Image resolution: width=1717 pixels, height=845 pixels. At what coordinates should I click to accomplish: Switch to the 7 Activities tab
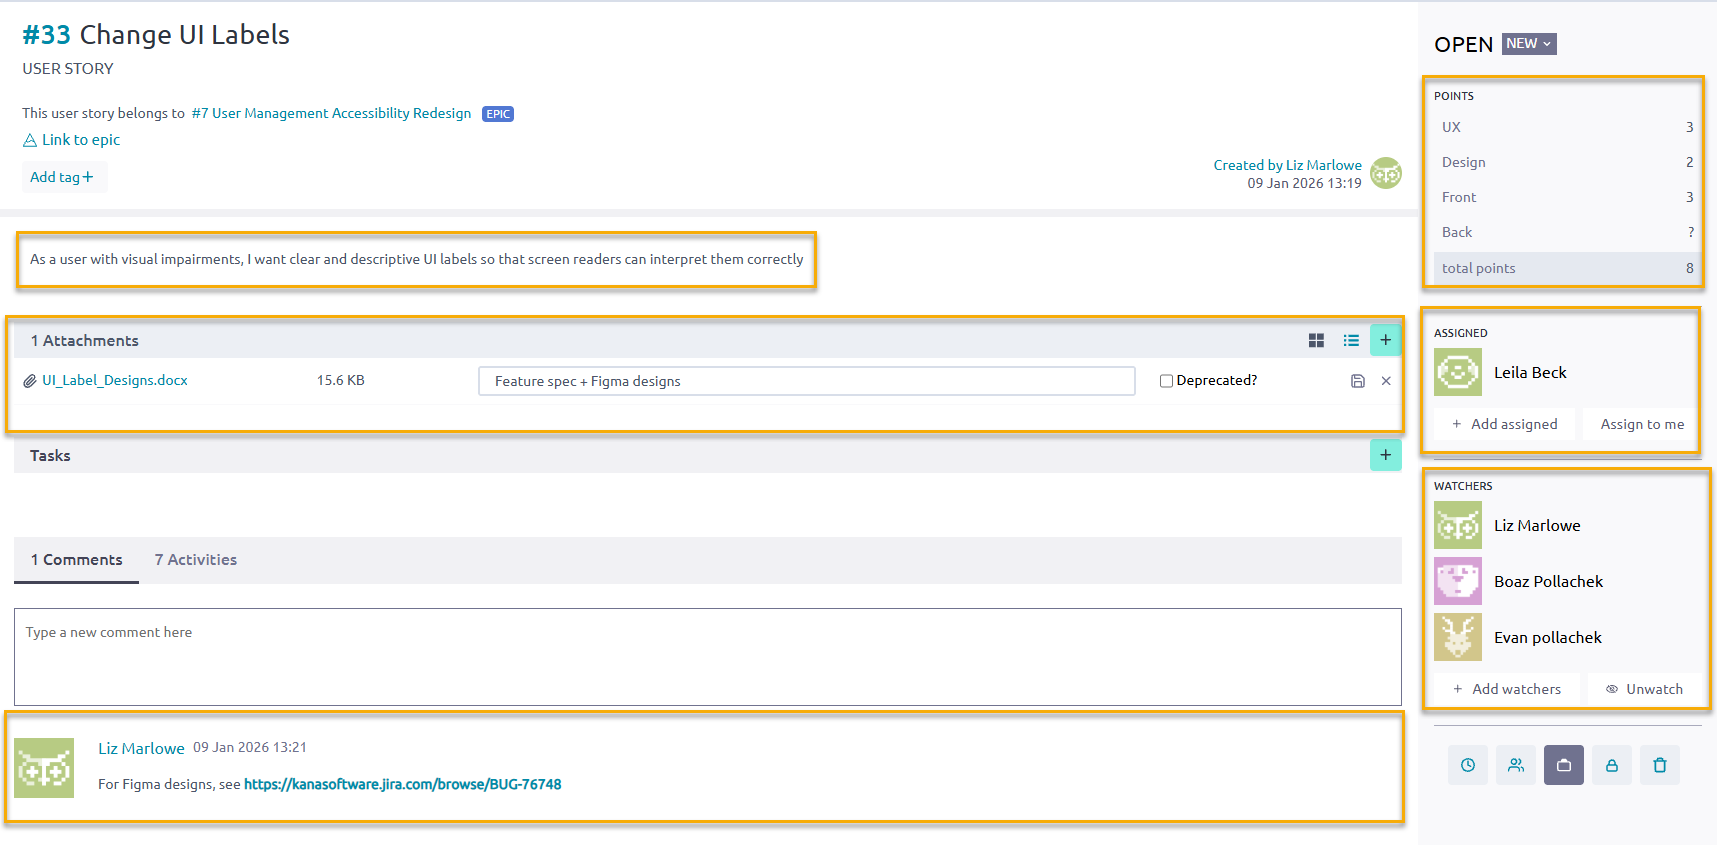(196, 560)
